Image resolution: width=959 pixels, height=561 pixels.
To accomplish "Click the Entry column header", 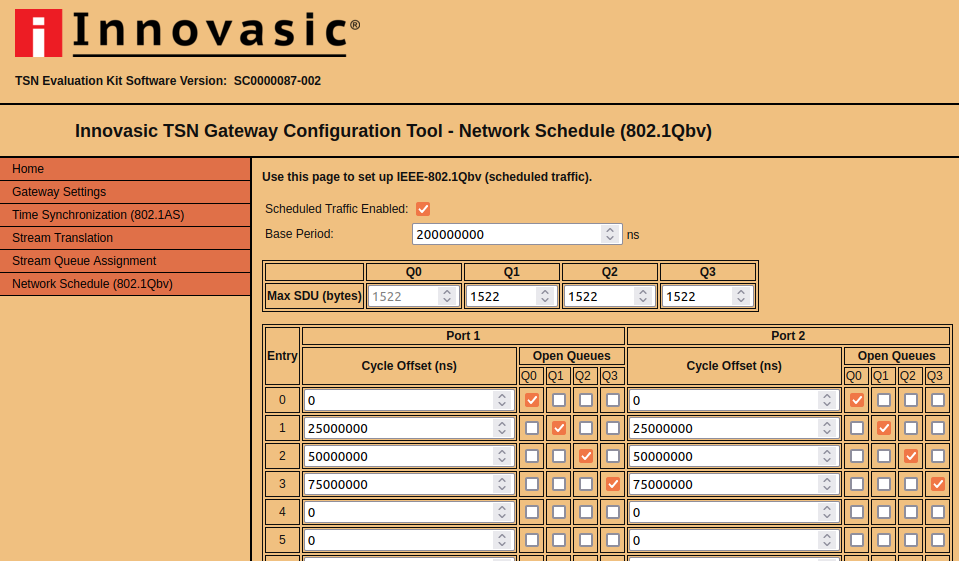I will click(282, 356).
